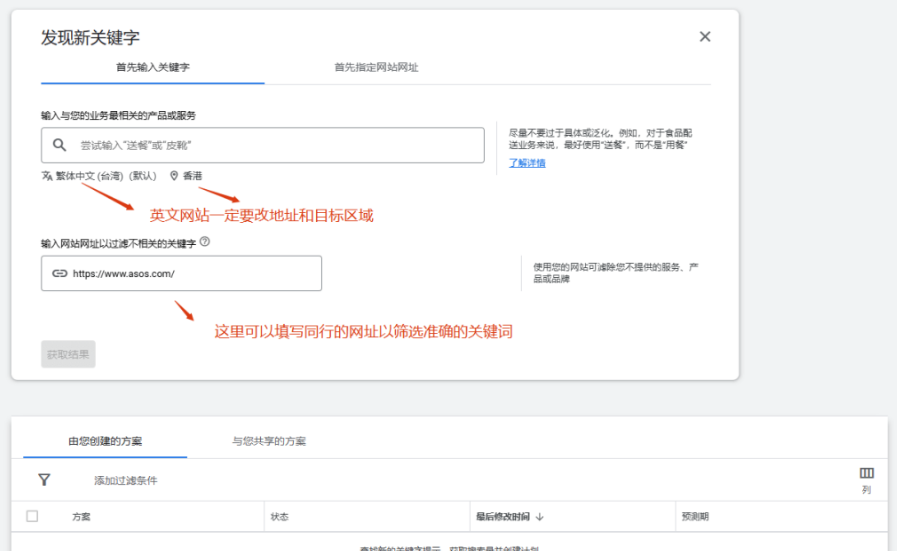Click the location pin icon

coord(174,176)
